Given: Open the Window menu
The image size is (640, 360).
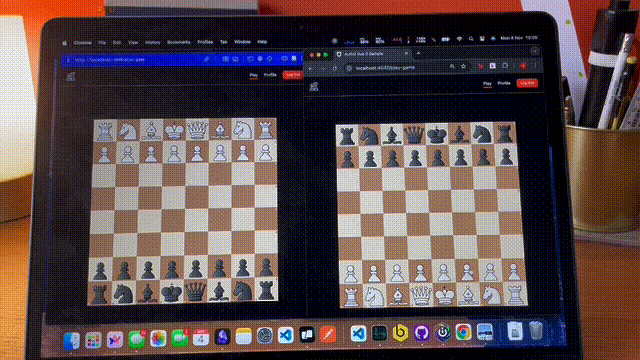Looking at the screenshot, I should pos(242,42).
